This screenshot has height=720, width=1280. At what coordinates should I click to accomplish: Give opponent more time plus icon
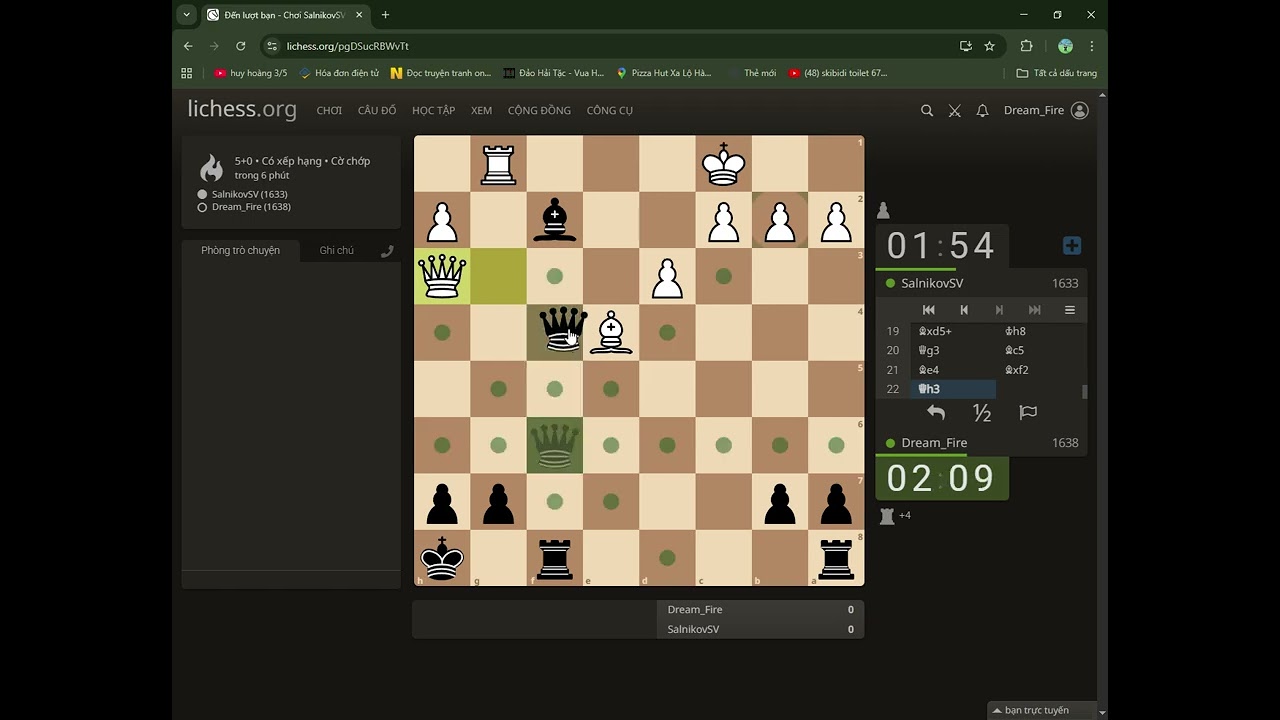tap(1071, 246)
